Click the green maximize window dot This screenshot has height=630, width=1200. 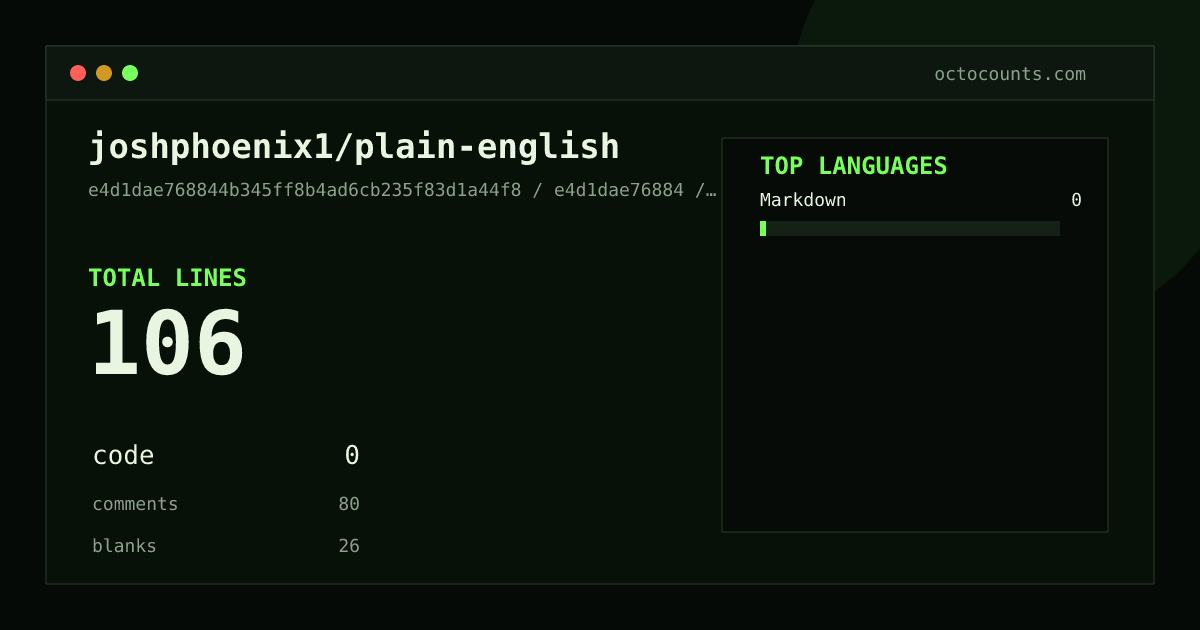click(130, 73)
